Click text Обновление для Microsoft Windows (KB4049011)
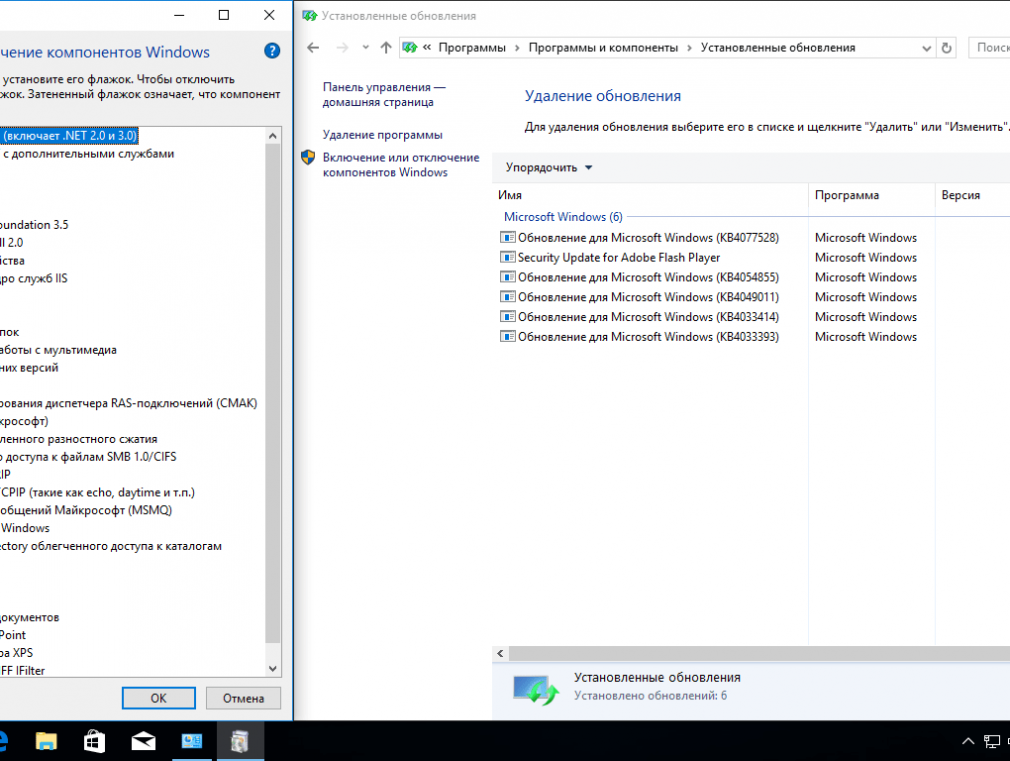1010x761 pixels. [648, 297]
